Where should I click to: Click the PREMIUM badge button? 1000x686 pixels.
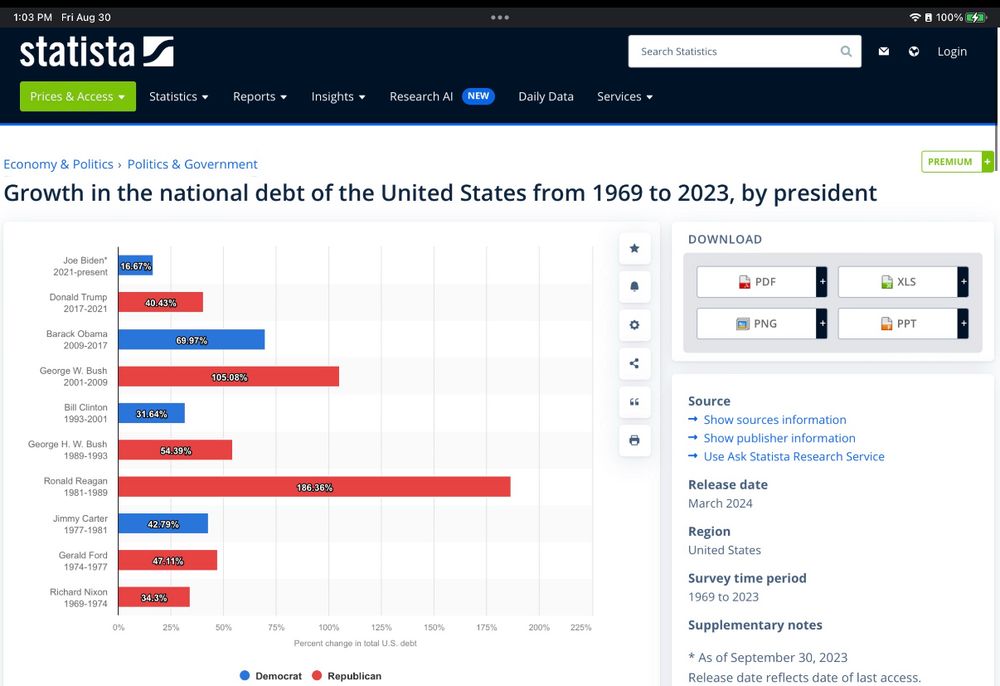pyautogui.click(x=957, y=162)
